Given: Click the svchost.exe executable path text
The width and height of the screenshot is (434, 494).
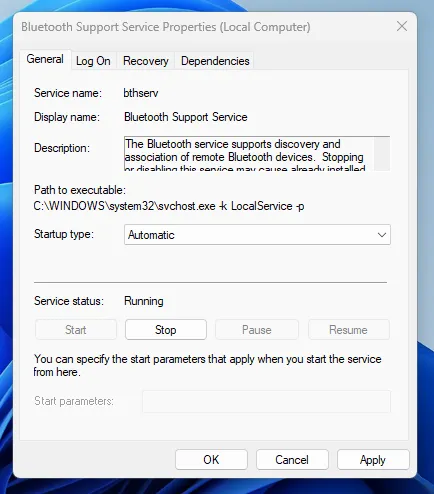Looking at the screenshot, I should tap(169, 206).
